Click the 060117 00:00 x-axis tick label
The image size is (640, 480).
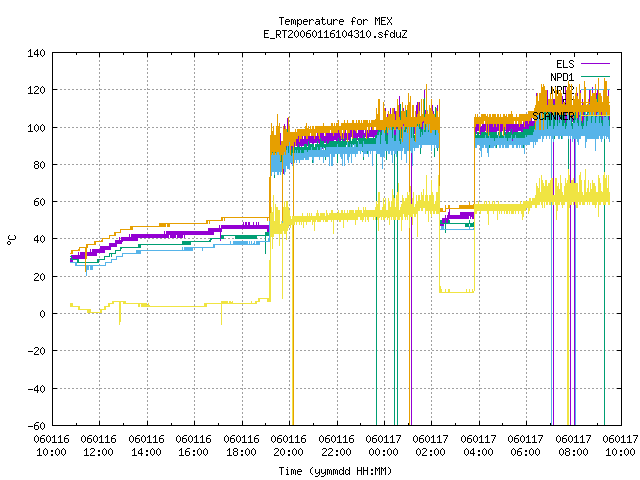tap(383, 446)
